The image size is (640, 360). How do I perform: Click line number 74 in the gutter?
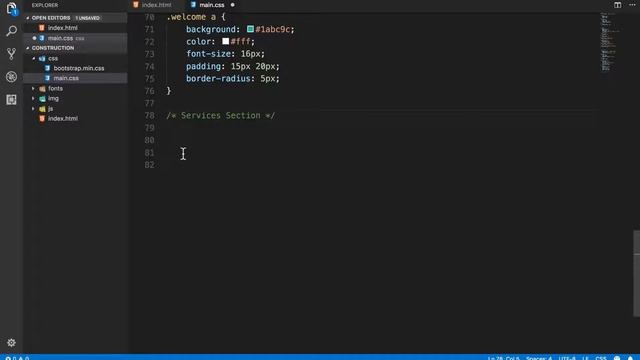149,67
